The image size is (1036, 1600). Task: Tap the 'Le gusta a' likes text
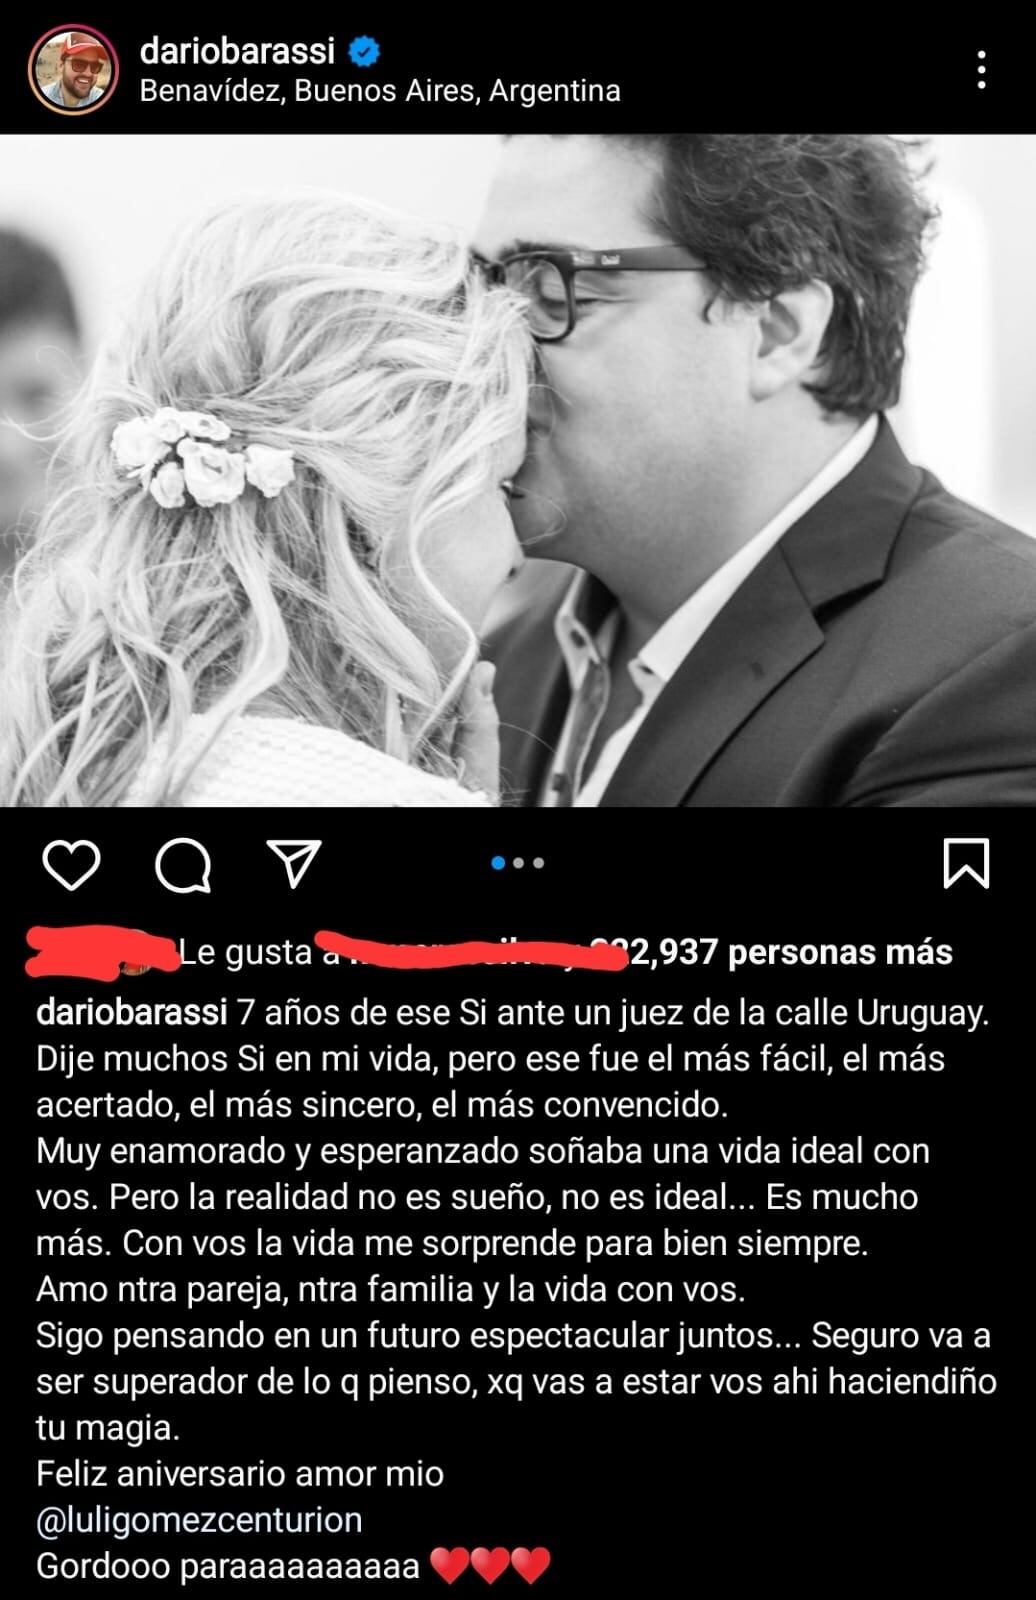tap(257, 953)
